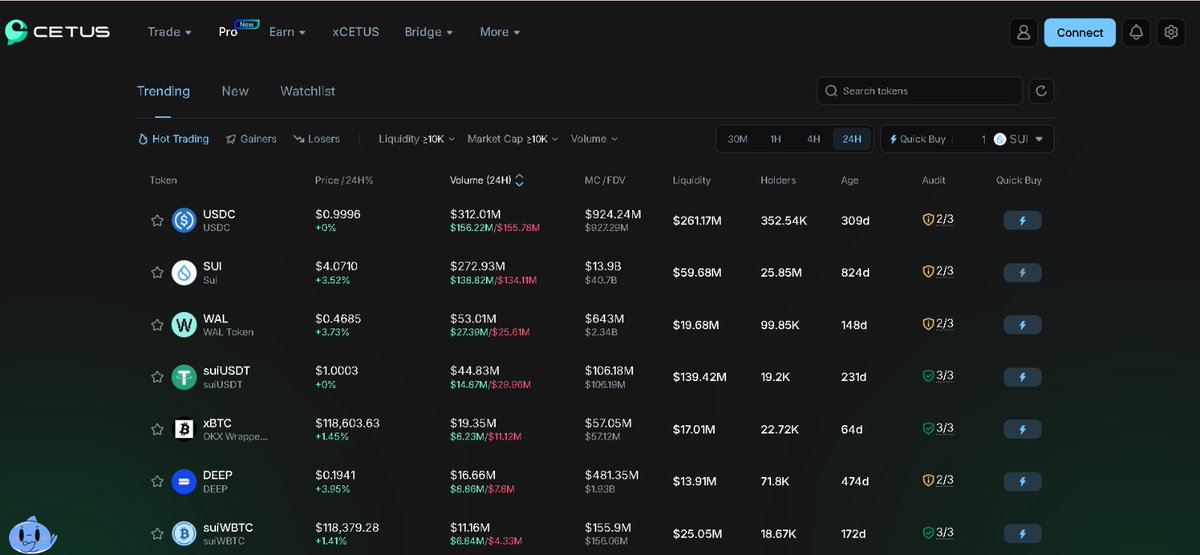Click the WAL token logo
Viewport: 1200px width, 555px height.
point(184,325)
